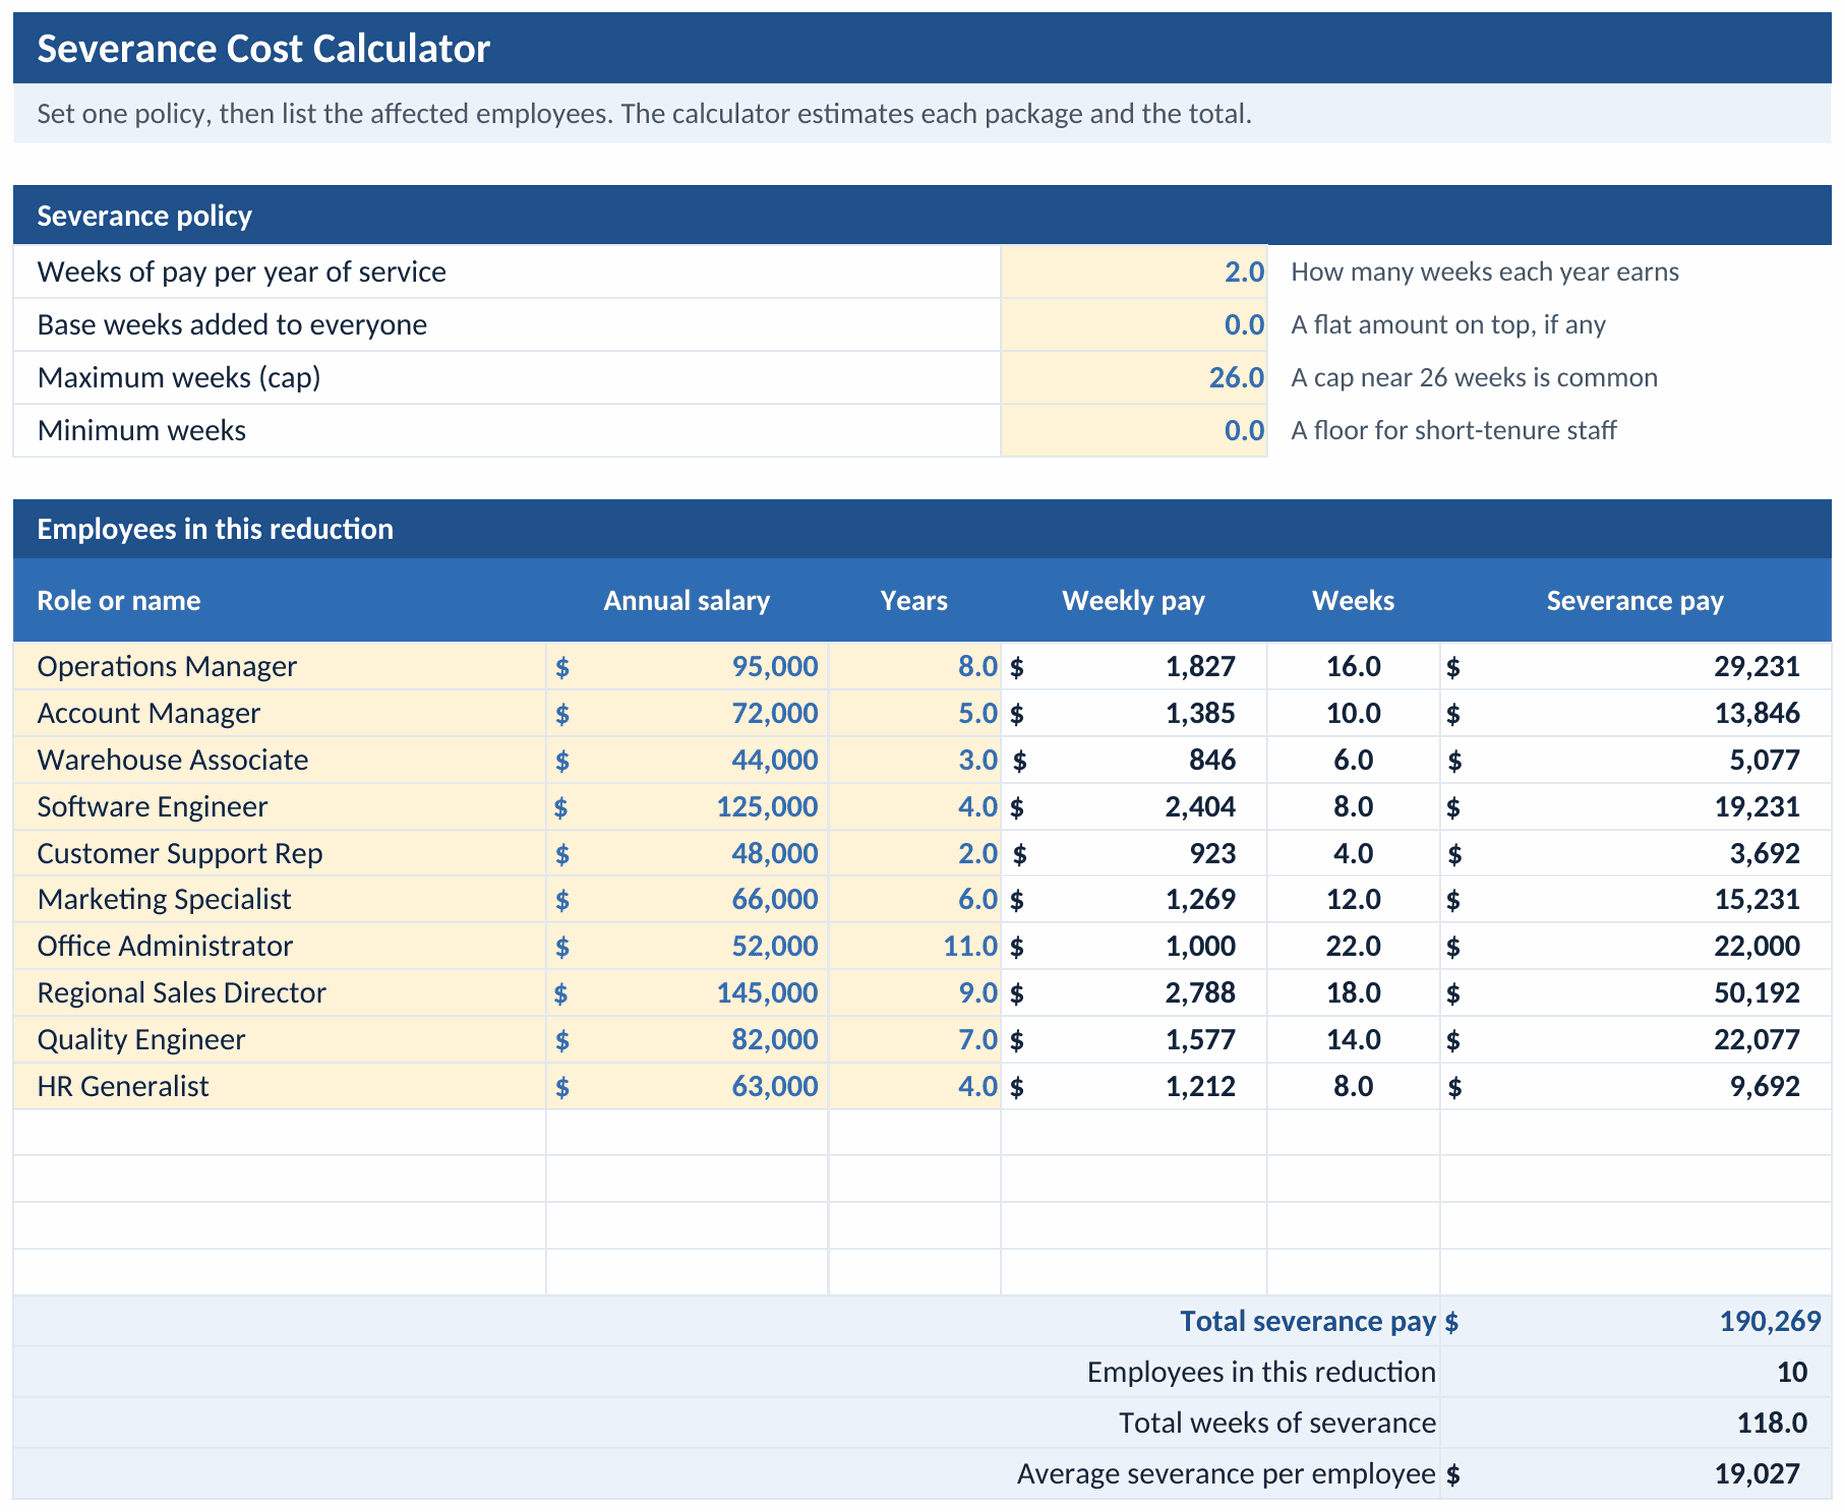Select the employees count value 10
The height and width of the screenshot is (1512, 1845).
[x=1636, y=1372]
